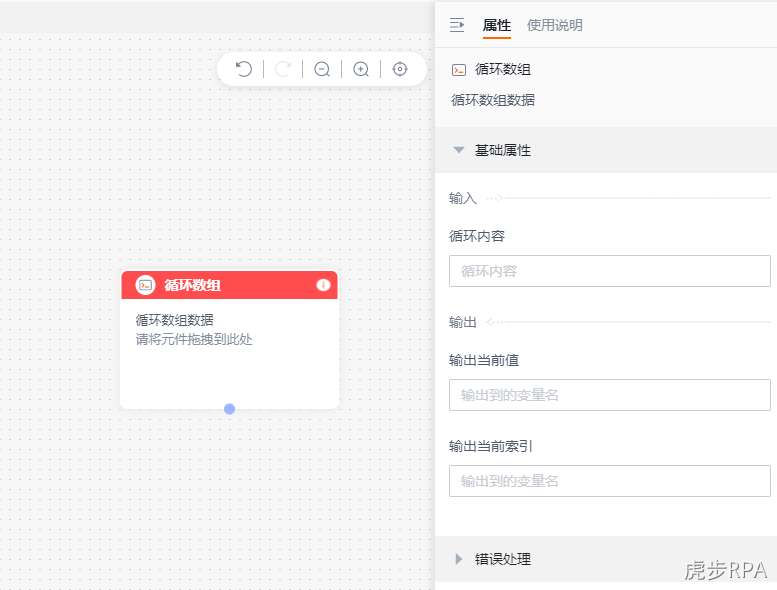777x590 pixels.
Task: Click the 输出 section label
Action: [x=463, y=322]
